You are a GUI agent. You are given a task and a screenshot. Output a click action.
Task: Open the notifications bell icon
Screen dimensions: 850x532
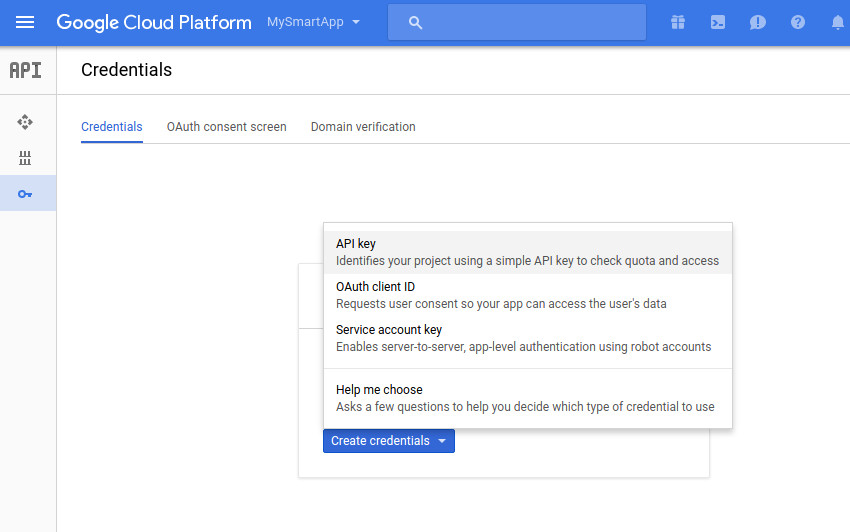pos(838,22)
